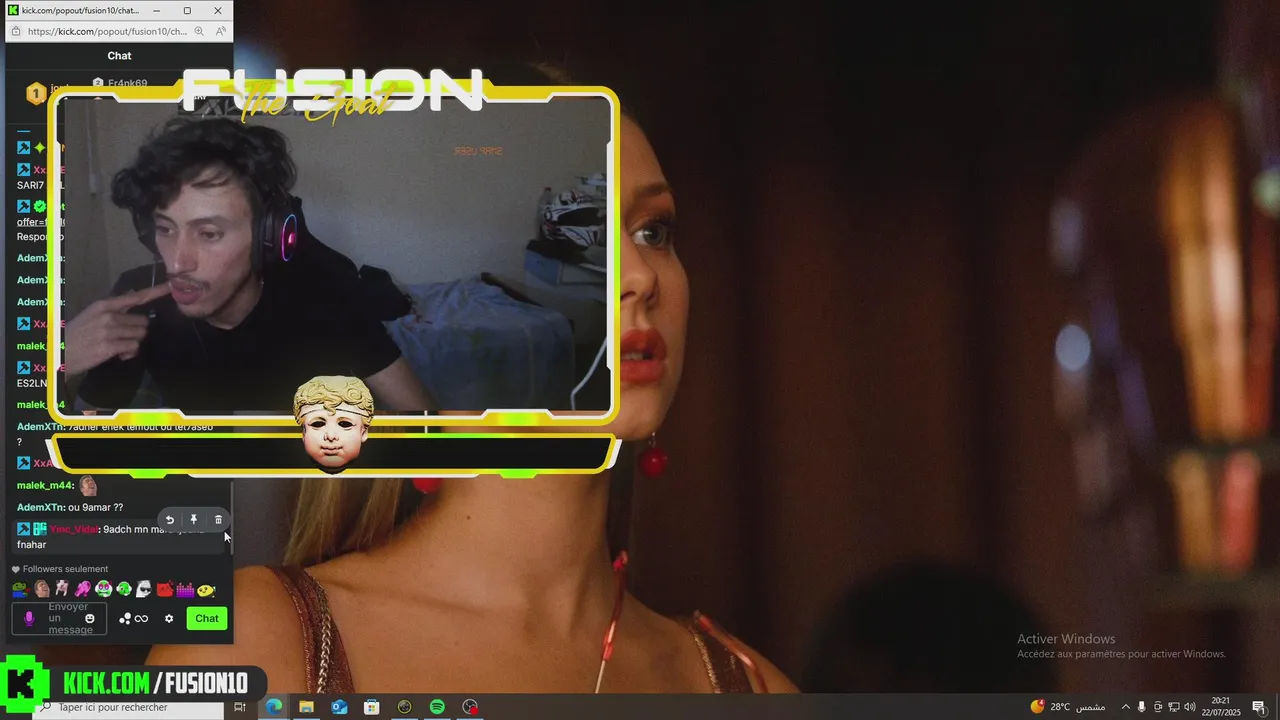The image size is (1280, 720).
Task: Open the volume control in tray
Action: pos(1190,707)
